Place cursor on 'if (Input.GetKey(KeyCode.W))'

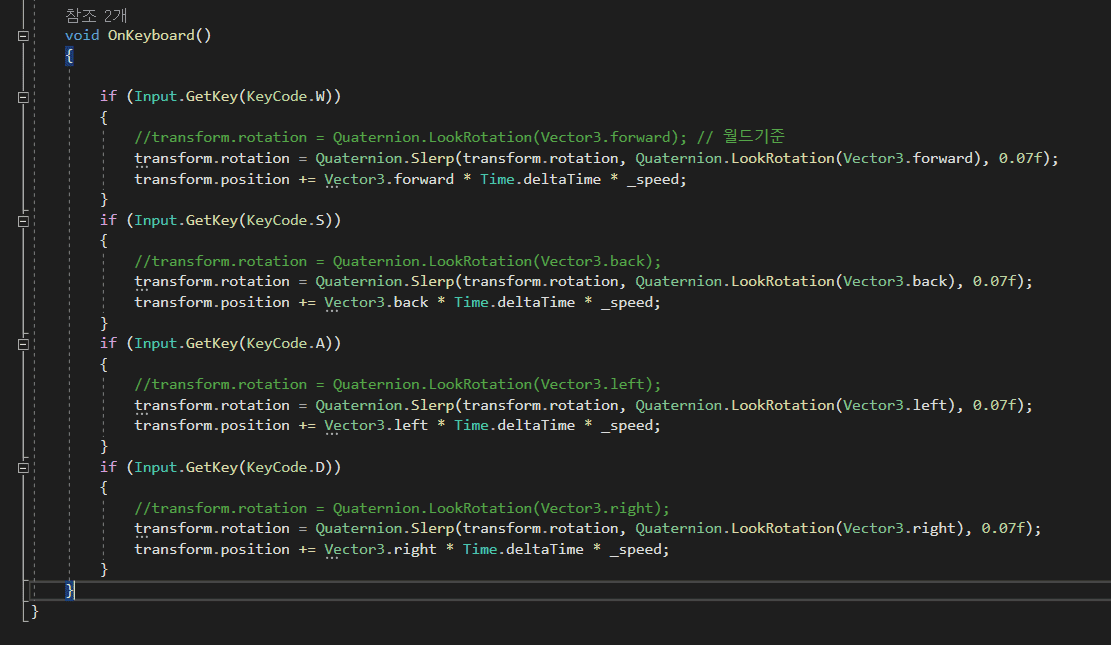pos(220,96)
